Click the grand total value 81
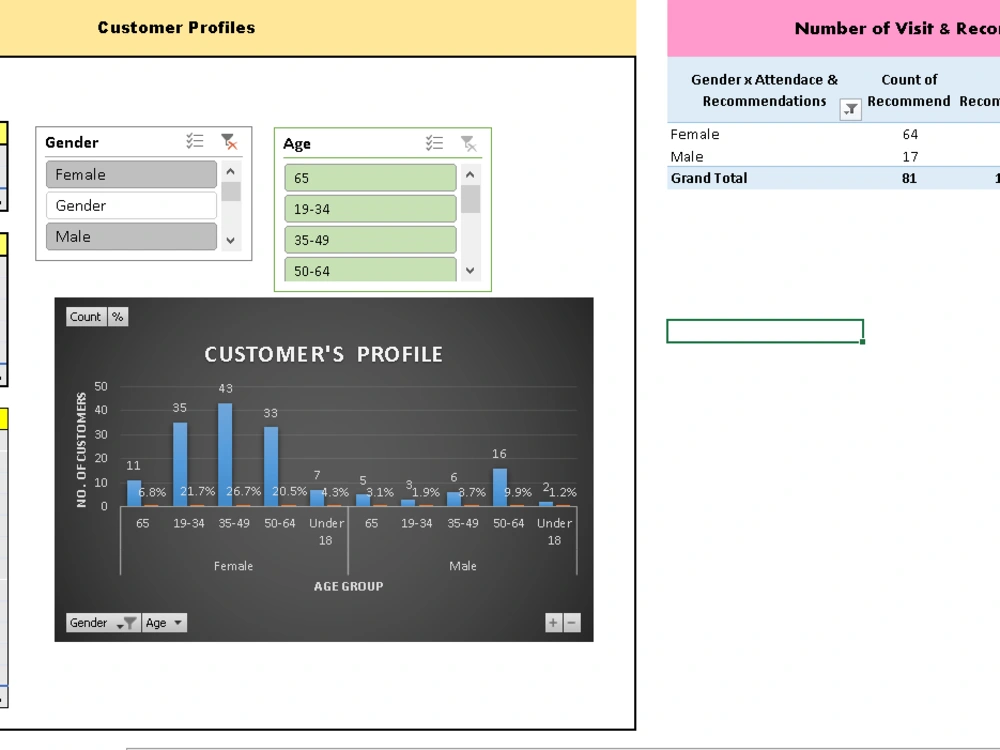 click(x=909, y=178)
